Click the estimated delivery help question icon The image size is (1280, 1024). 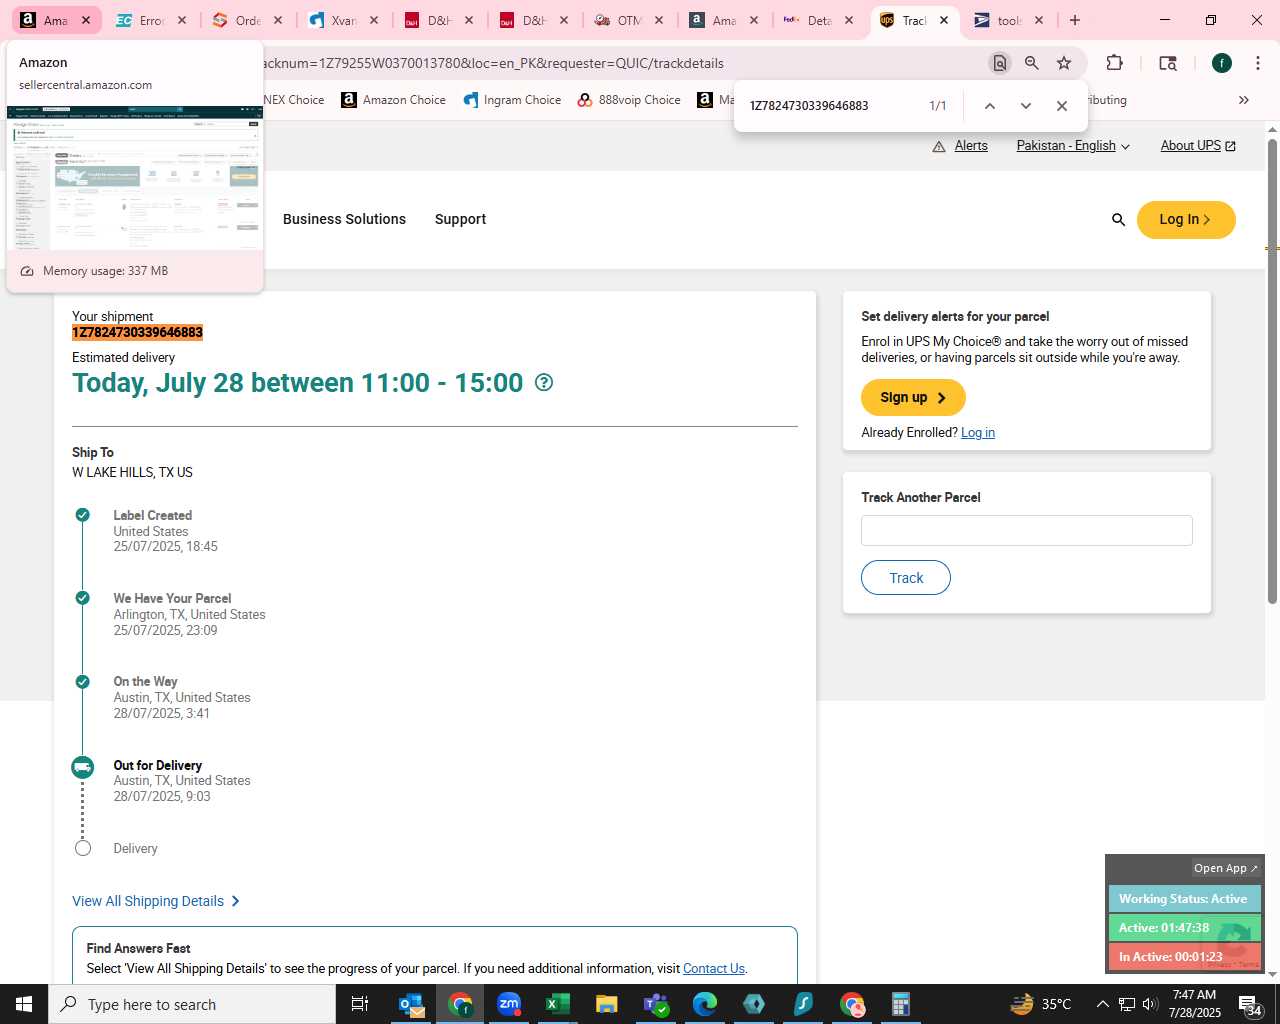[x=544, y=382]
